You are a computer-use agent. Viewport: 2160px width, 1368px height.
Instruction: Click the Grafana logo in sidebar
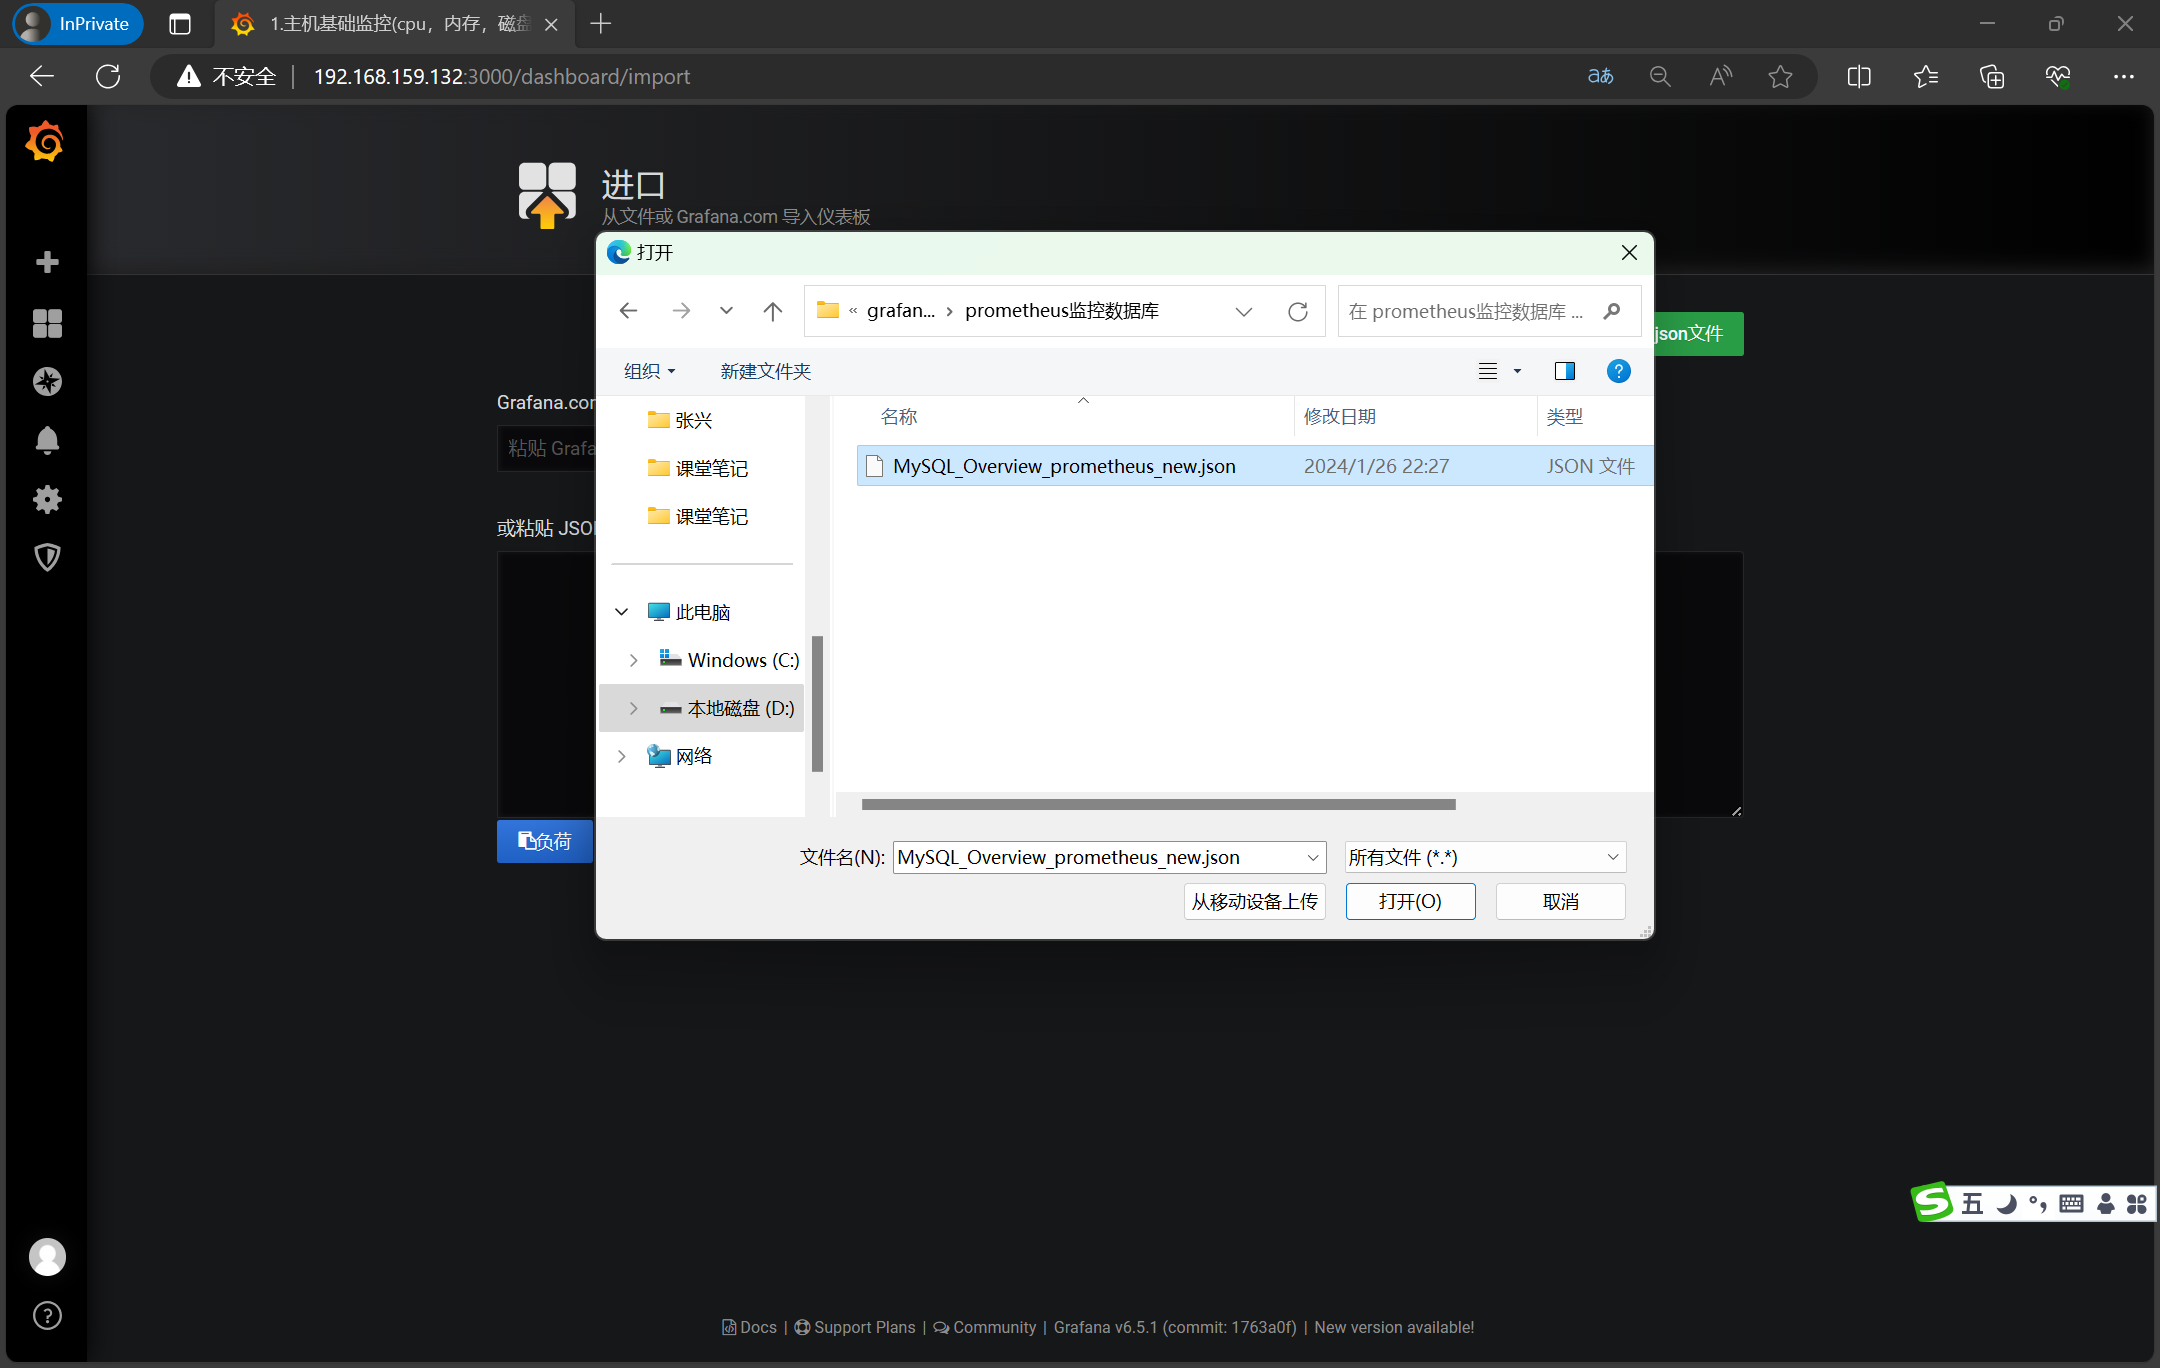point(45,142)
